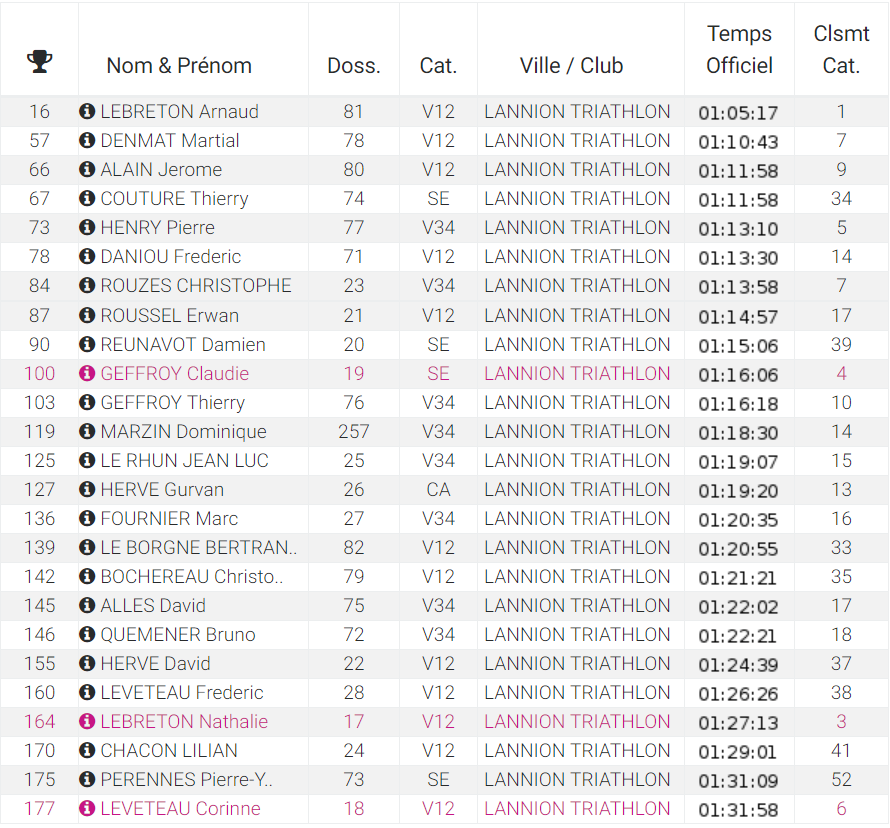The width and height of the screenshot is (890, 828).
Task: Select the Doss. column header
Action: click(354, 66)
